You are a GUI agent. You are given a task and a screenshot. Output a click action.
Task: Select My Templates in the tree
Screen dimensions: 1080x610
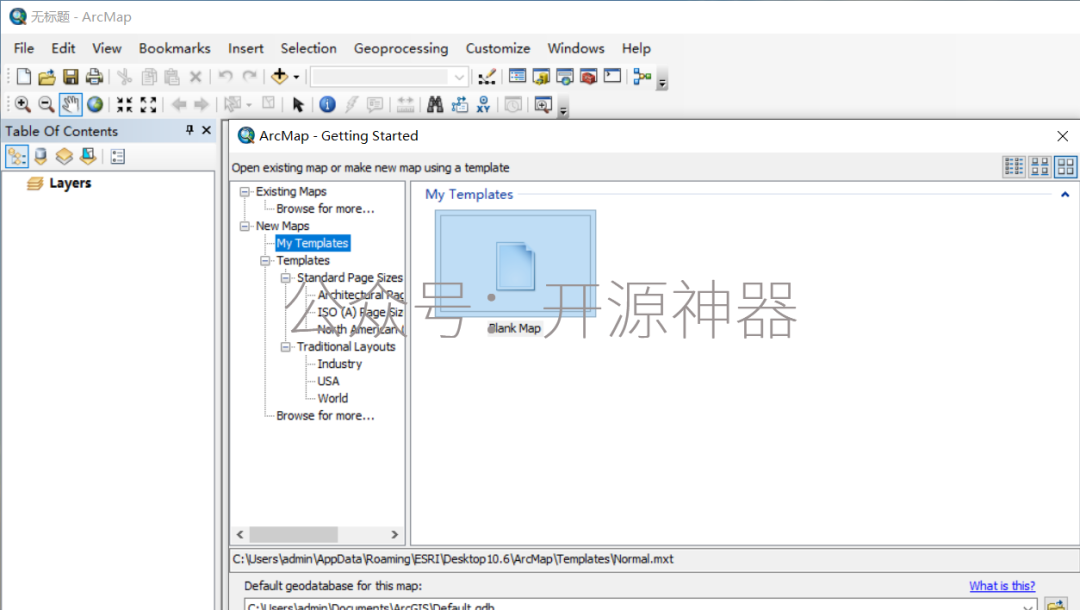click(x=313, y=243)
